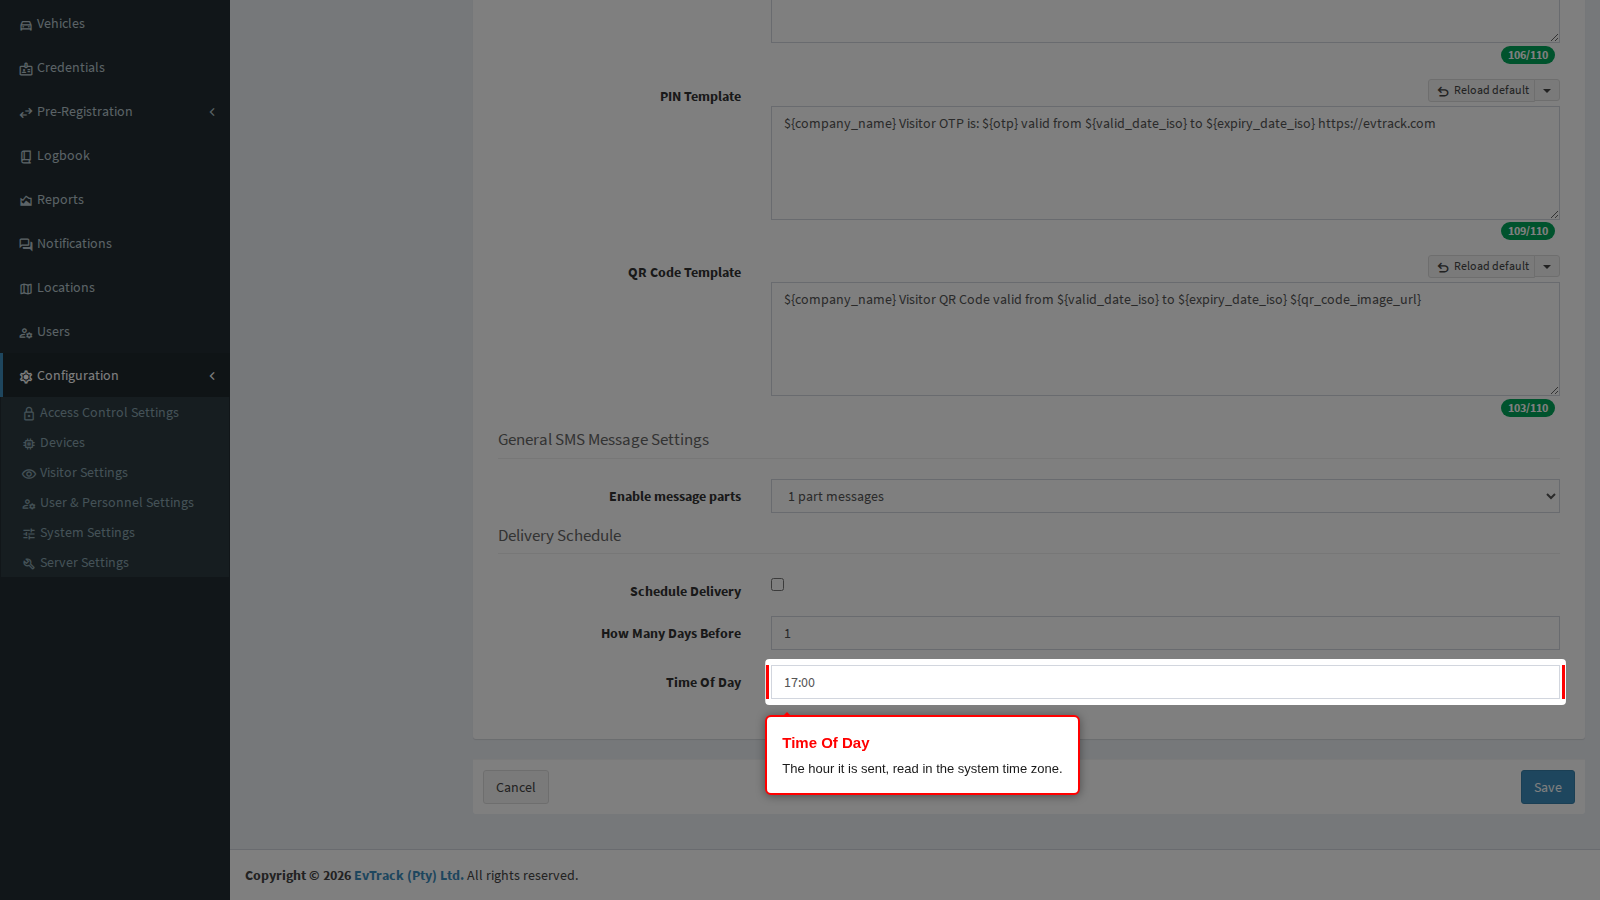
Task: Click the Reports sidebar icon
Action: point(26,201)
